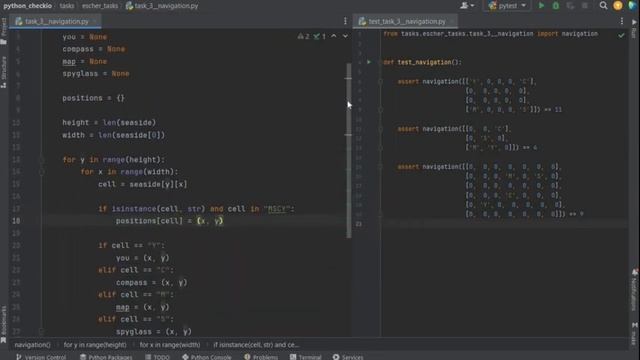Open the user account icon menu

point(467,6)
